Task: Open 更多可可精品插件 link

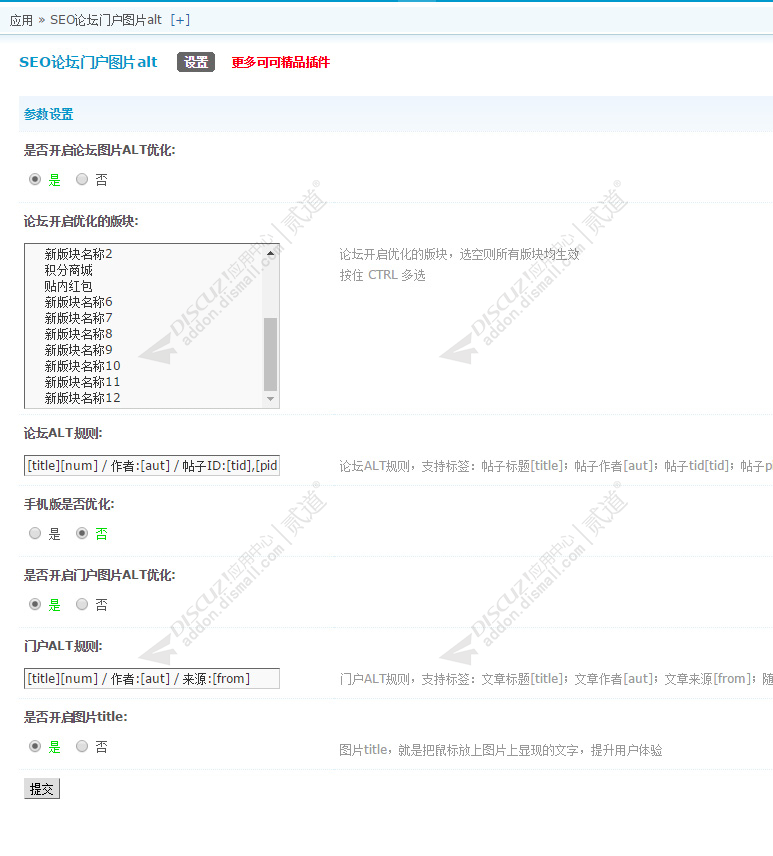Action: 281,62
